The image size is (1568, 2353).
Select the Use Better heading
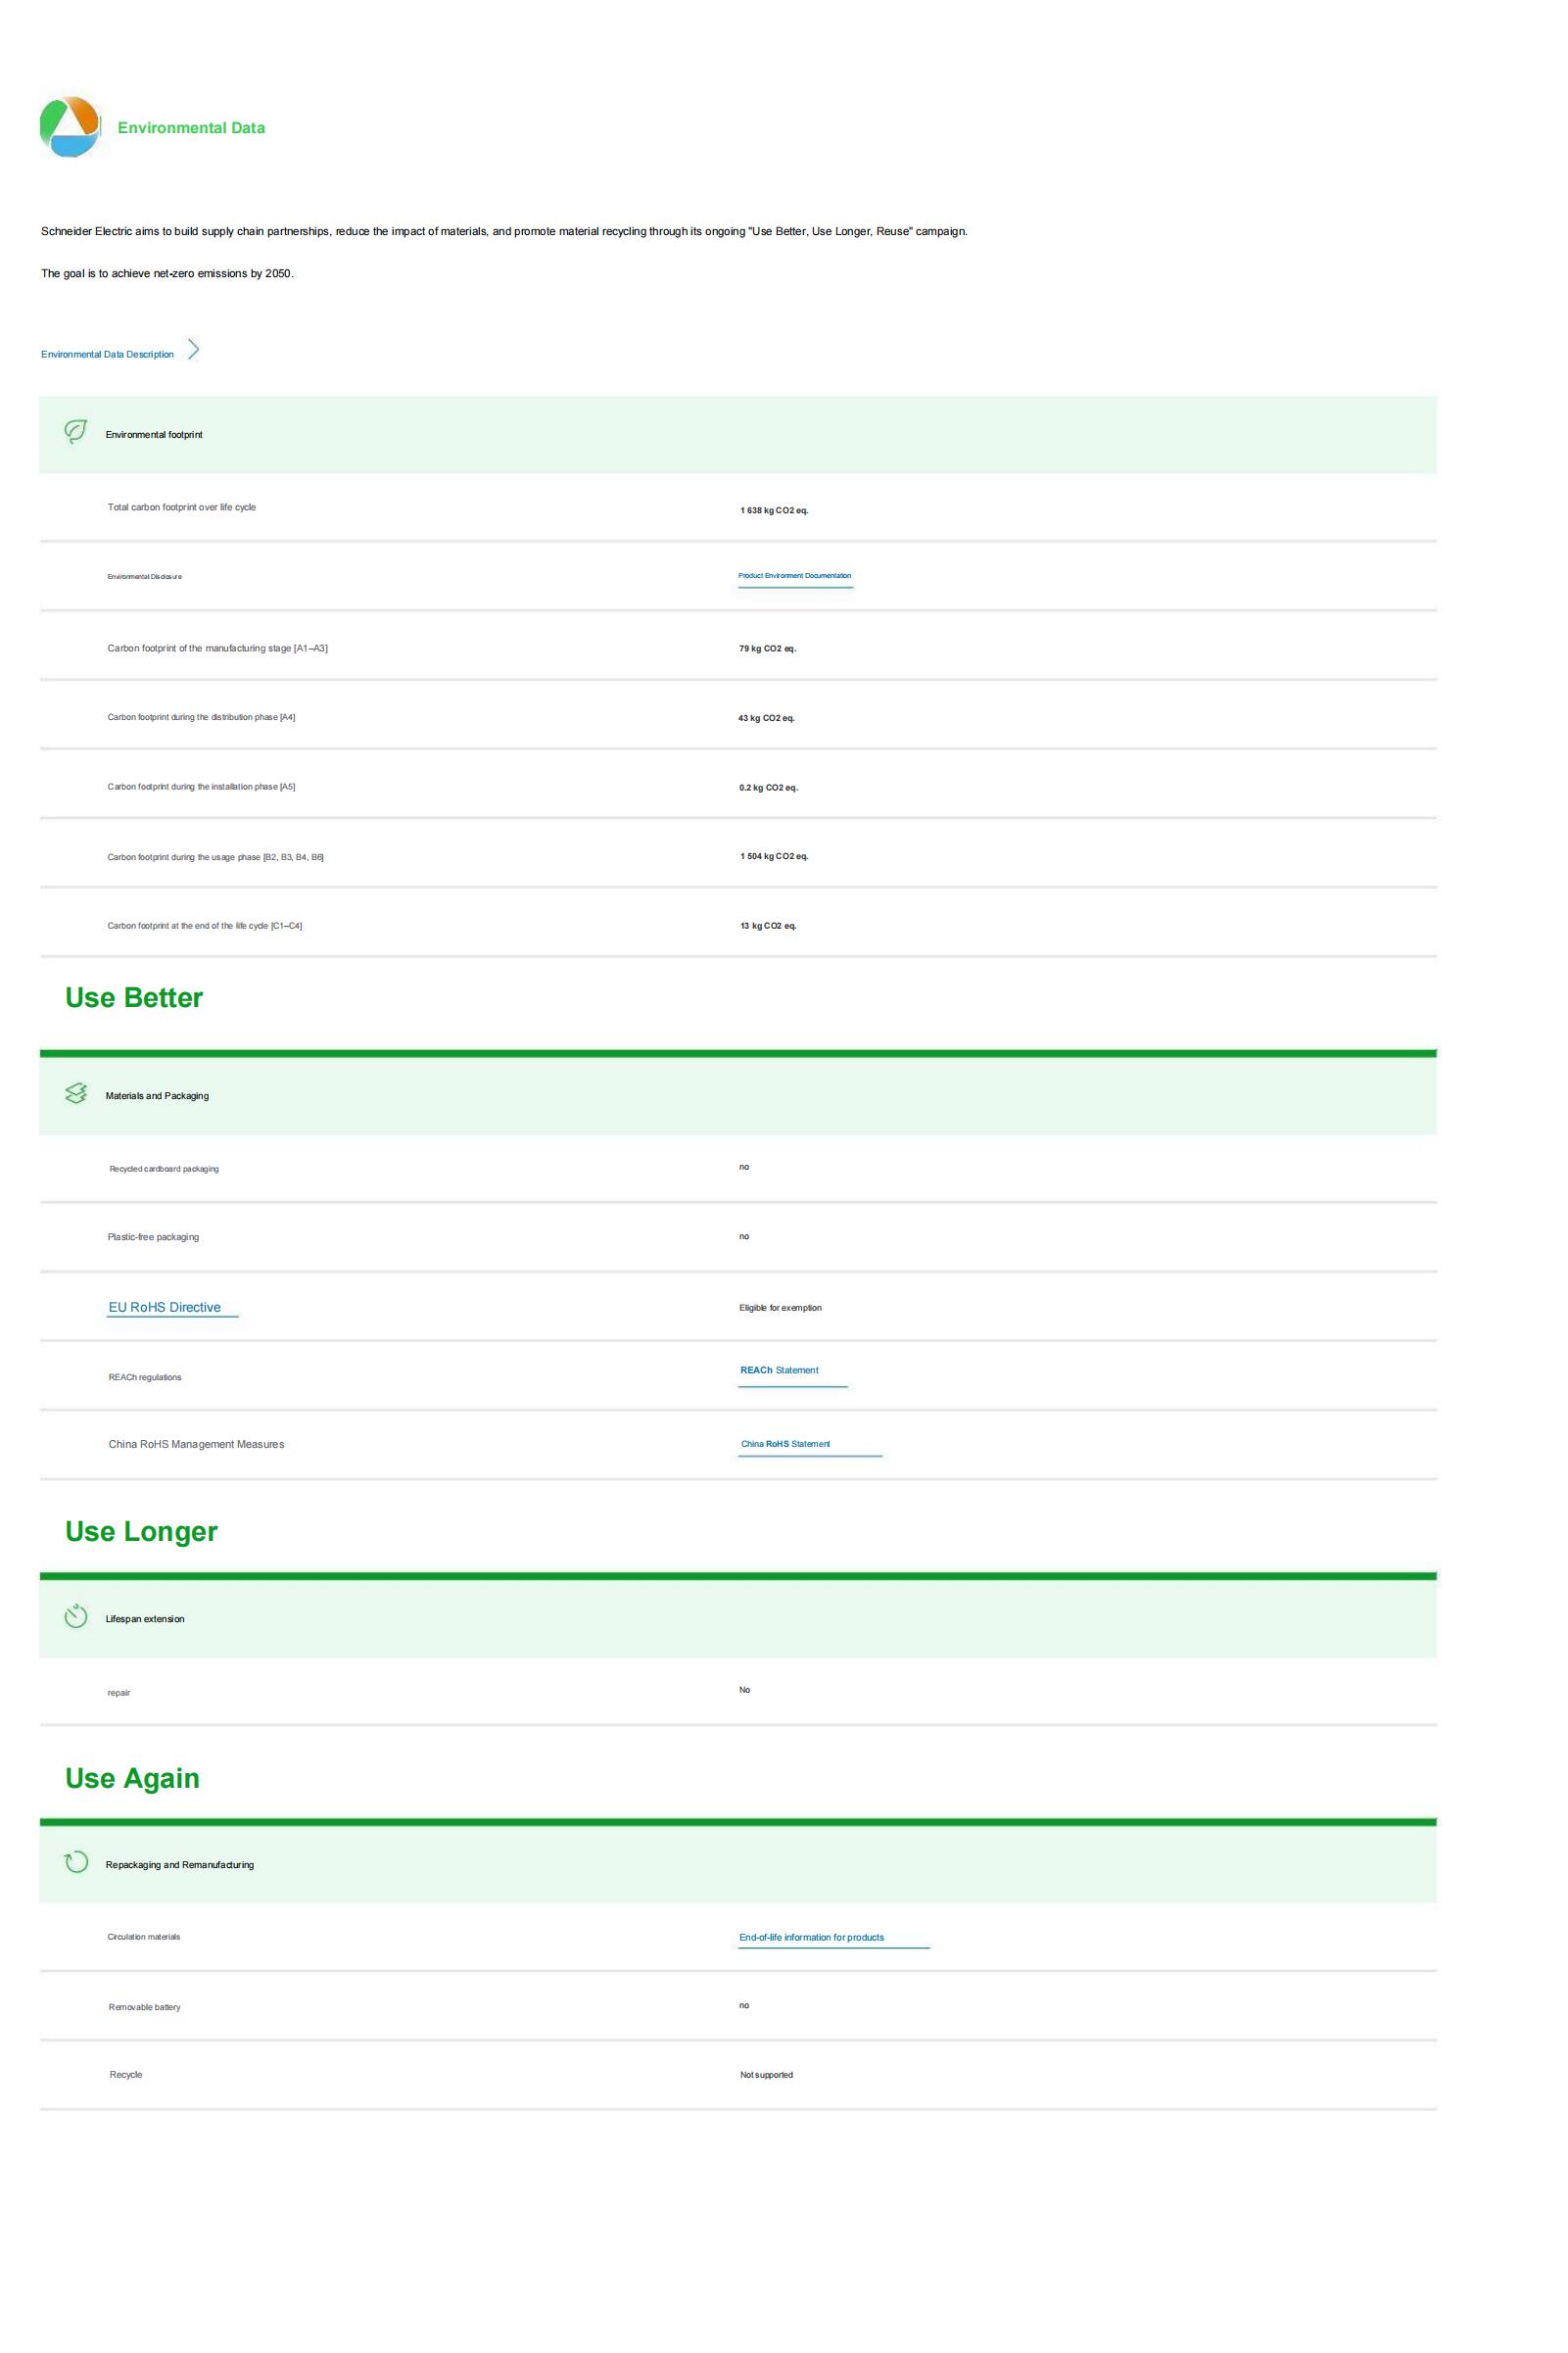pyautogui.click(x=134, y=998)
